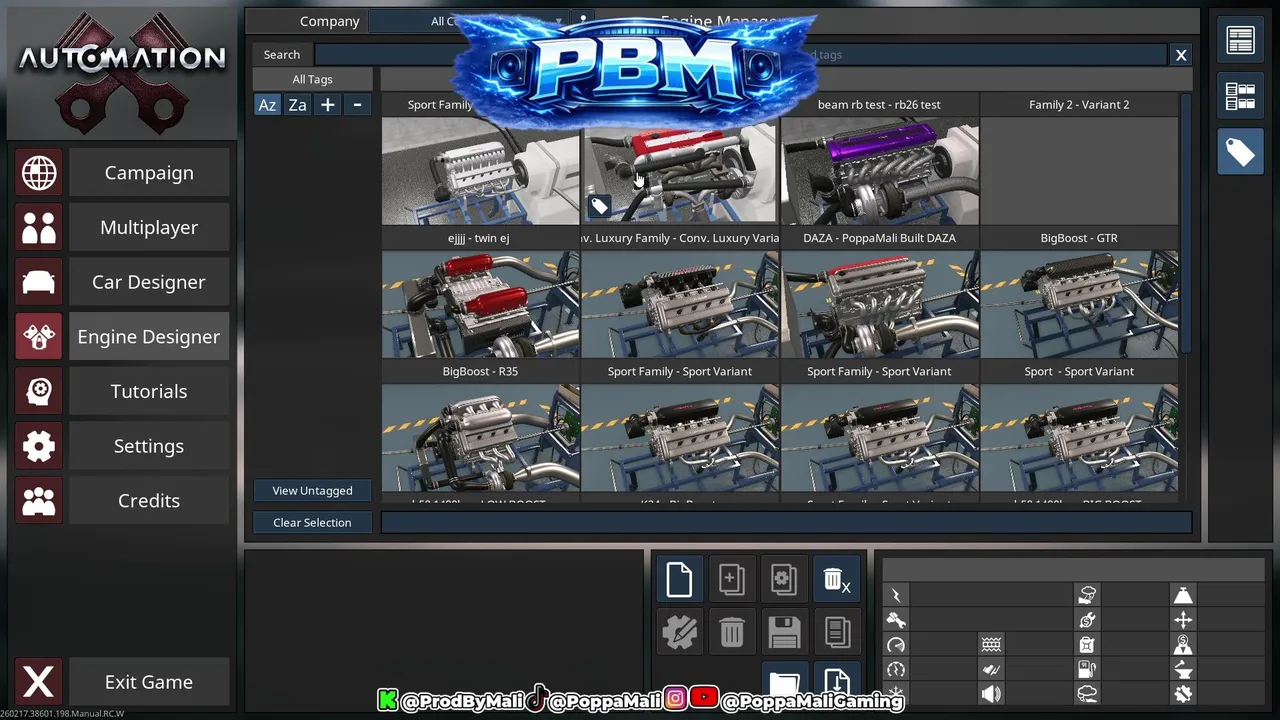Click the engine list vertical scrollbar
The width and height of the screenshot is (1280, 720).
tap(1187, 222)
